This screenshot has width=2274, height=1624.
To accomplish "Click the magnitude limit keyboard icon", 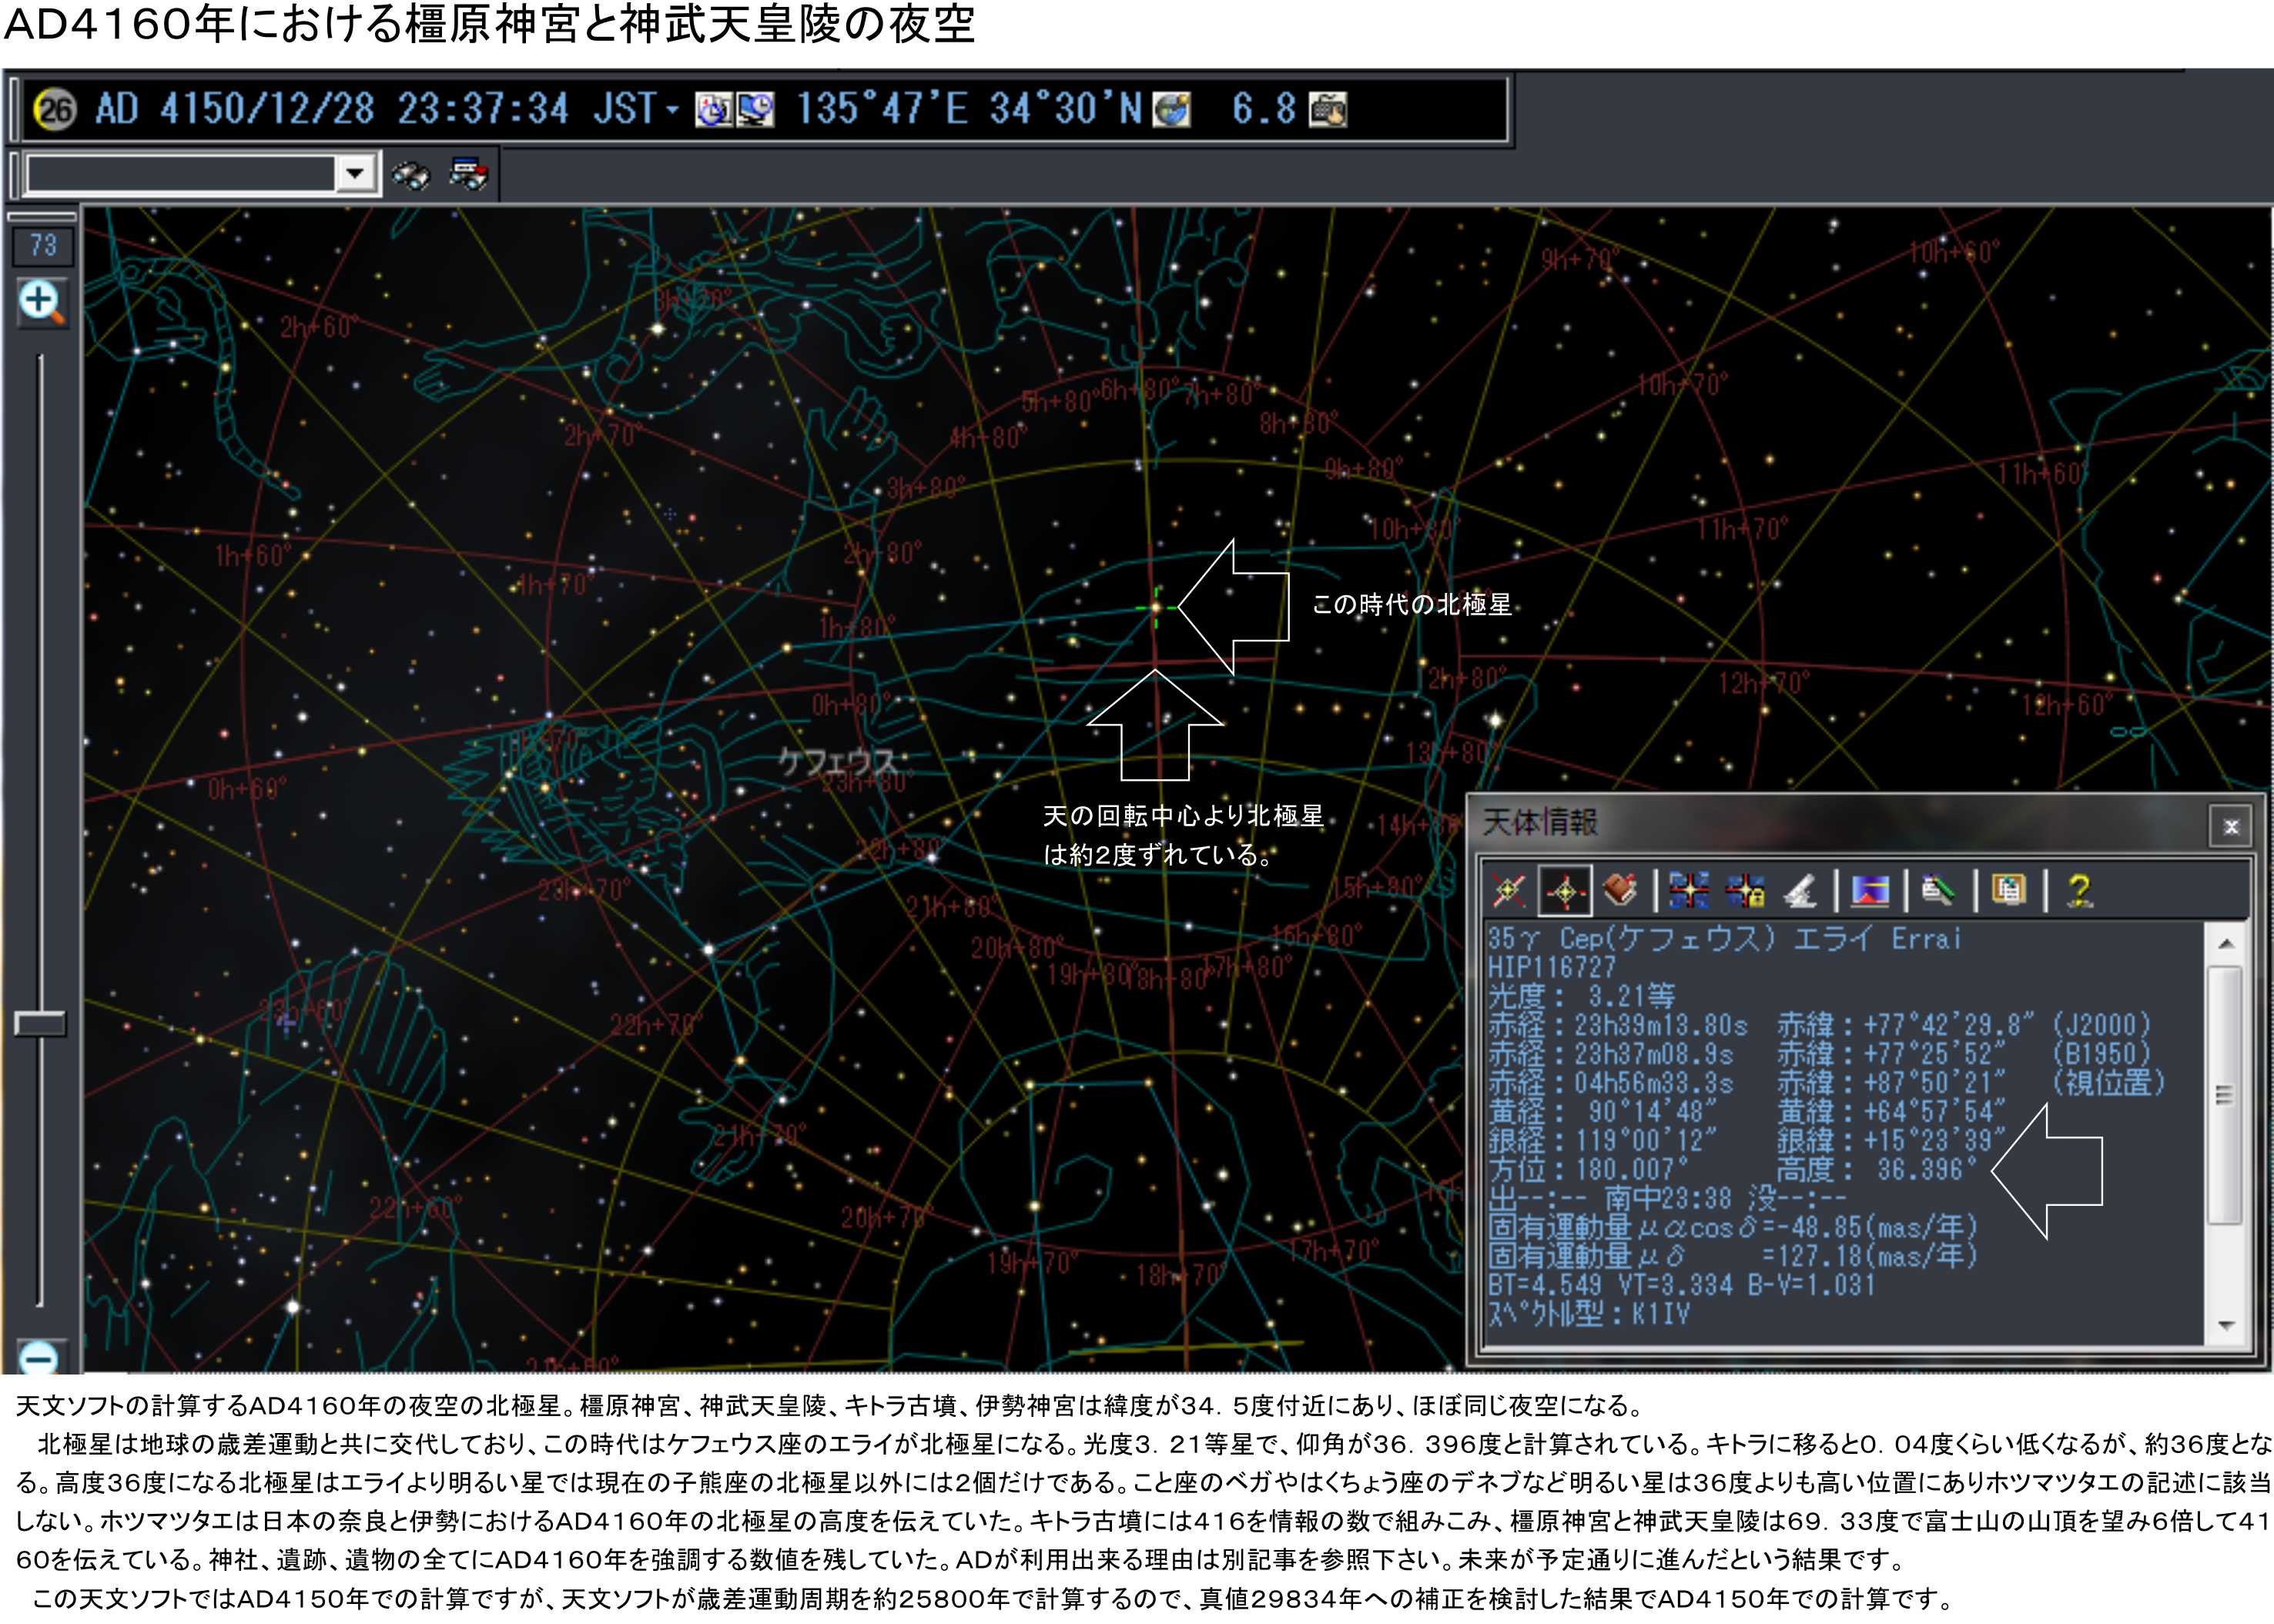I will click(1328, 109).
